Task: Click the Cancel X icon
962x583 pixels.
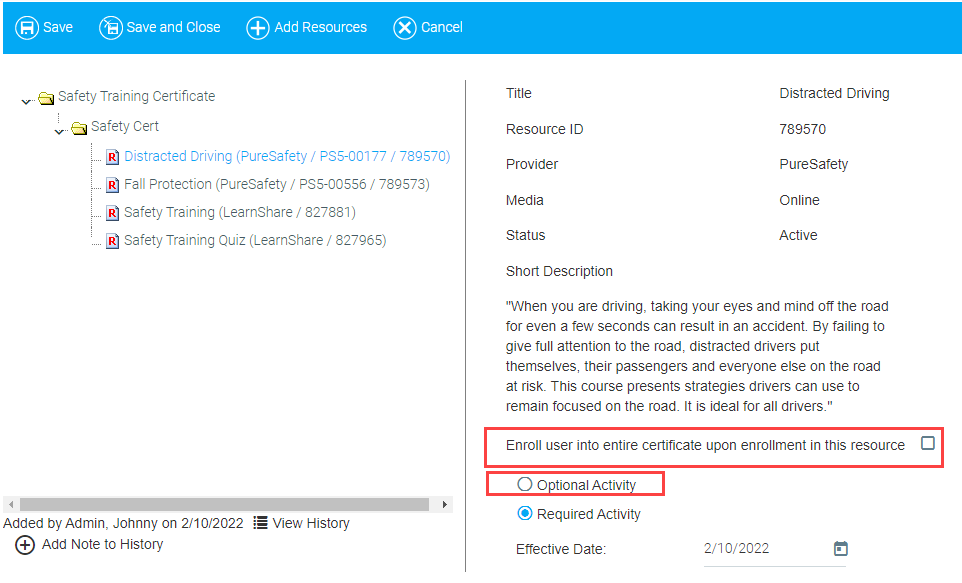Action: pyautogui.click(x=405, y=27)
